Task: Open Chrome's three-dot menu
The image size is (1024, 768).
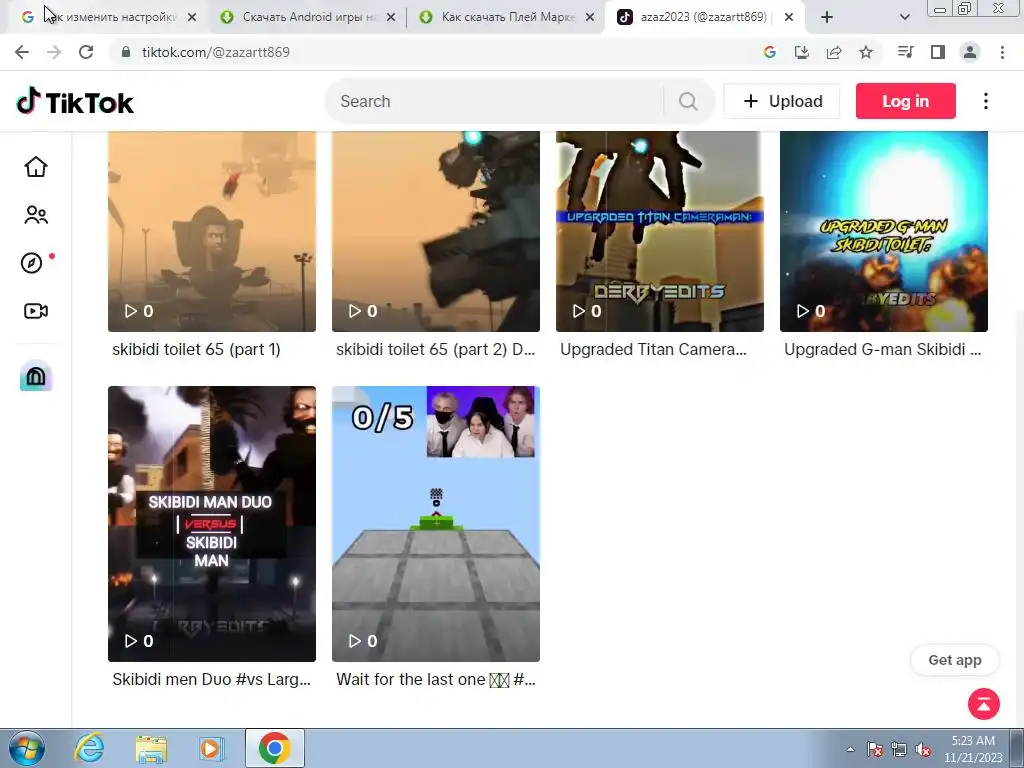Action: tap(1002, 52)
